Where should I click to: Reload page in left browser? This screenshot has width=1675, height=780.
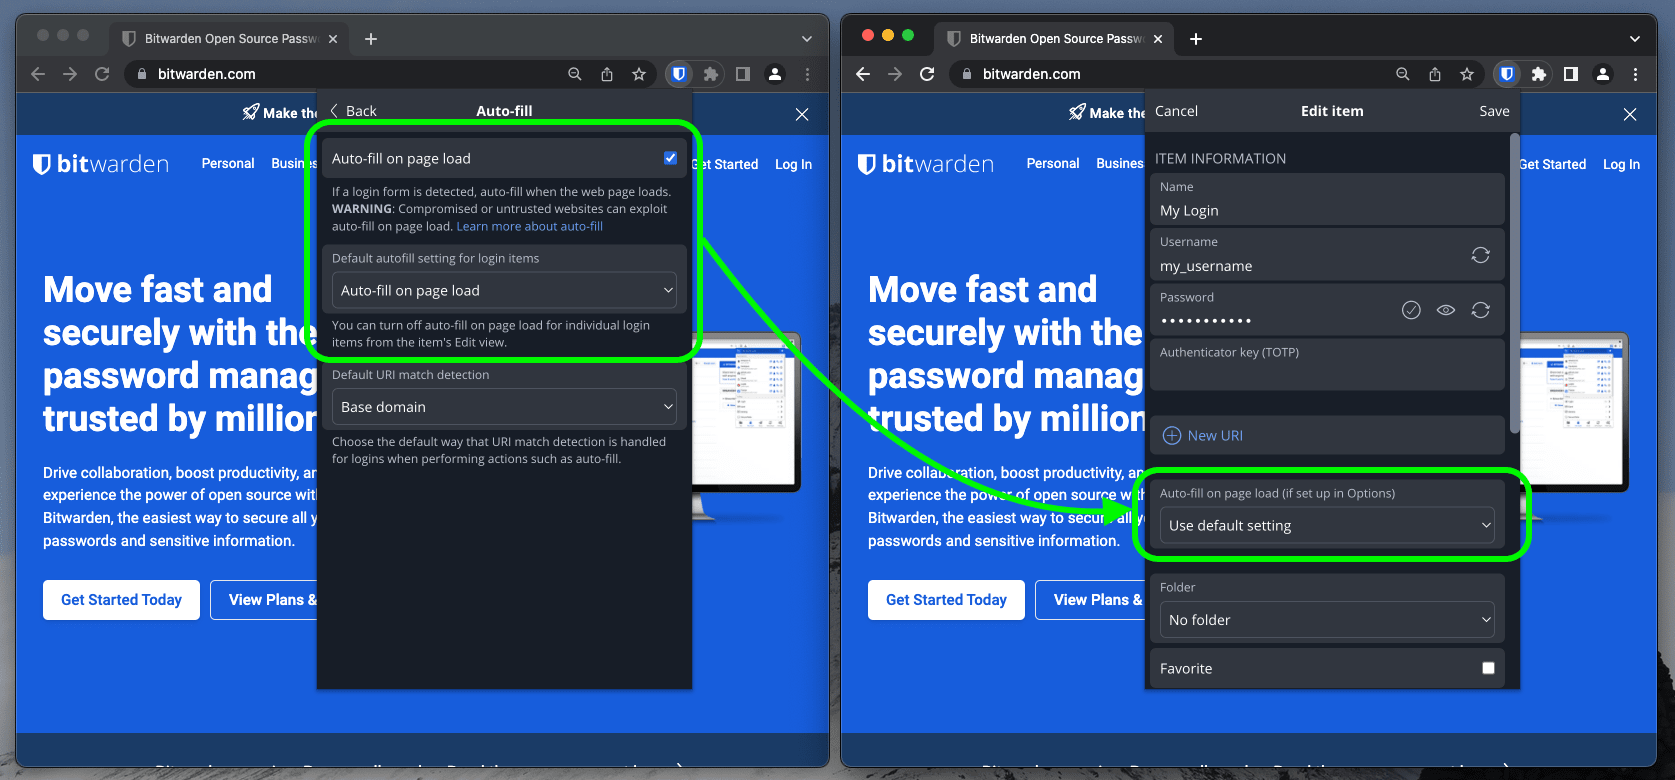tap(102, 74)
